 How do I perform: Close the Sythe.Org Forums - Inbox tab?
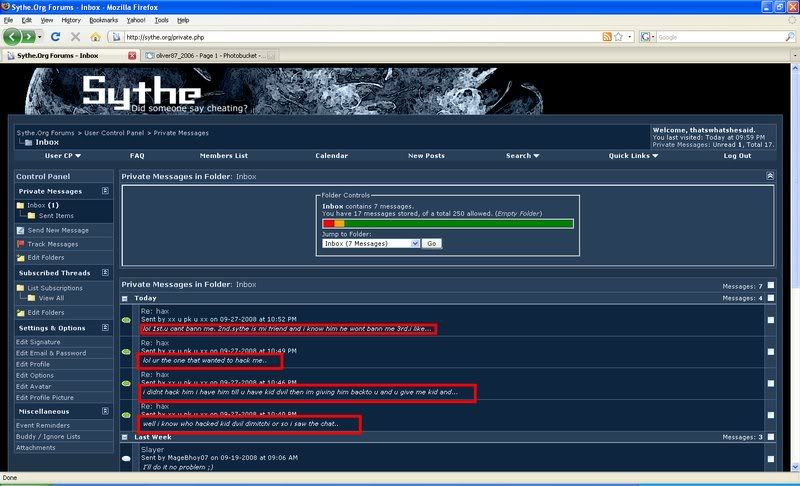click(x=132, y=56)
